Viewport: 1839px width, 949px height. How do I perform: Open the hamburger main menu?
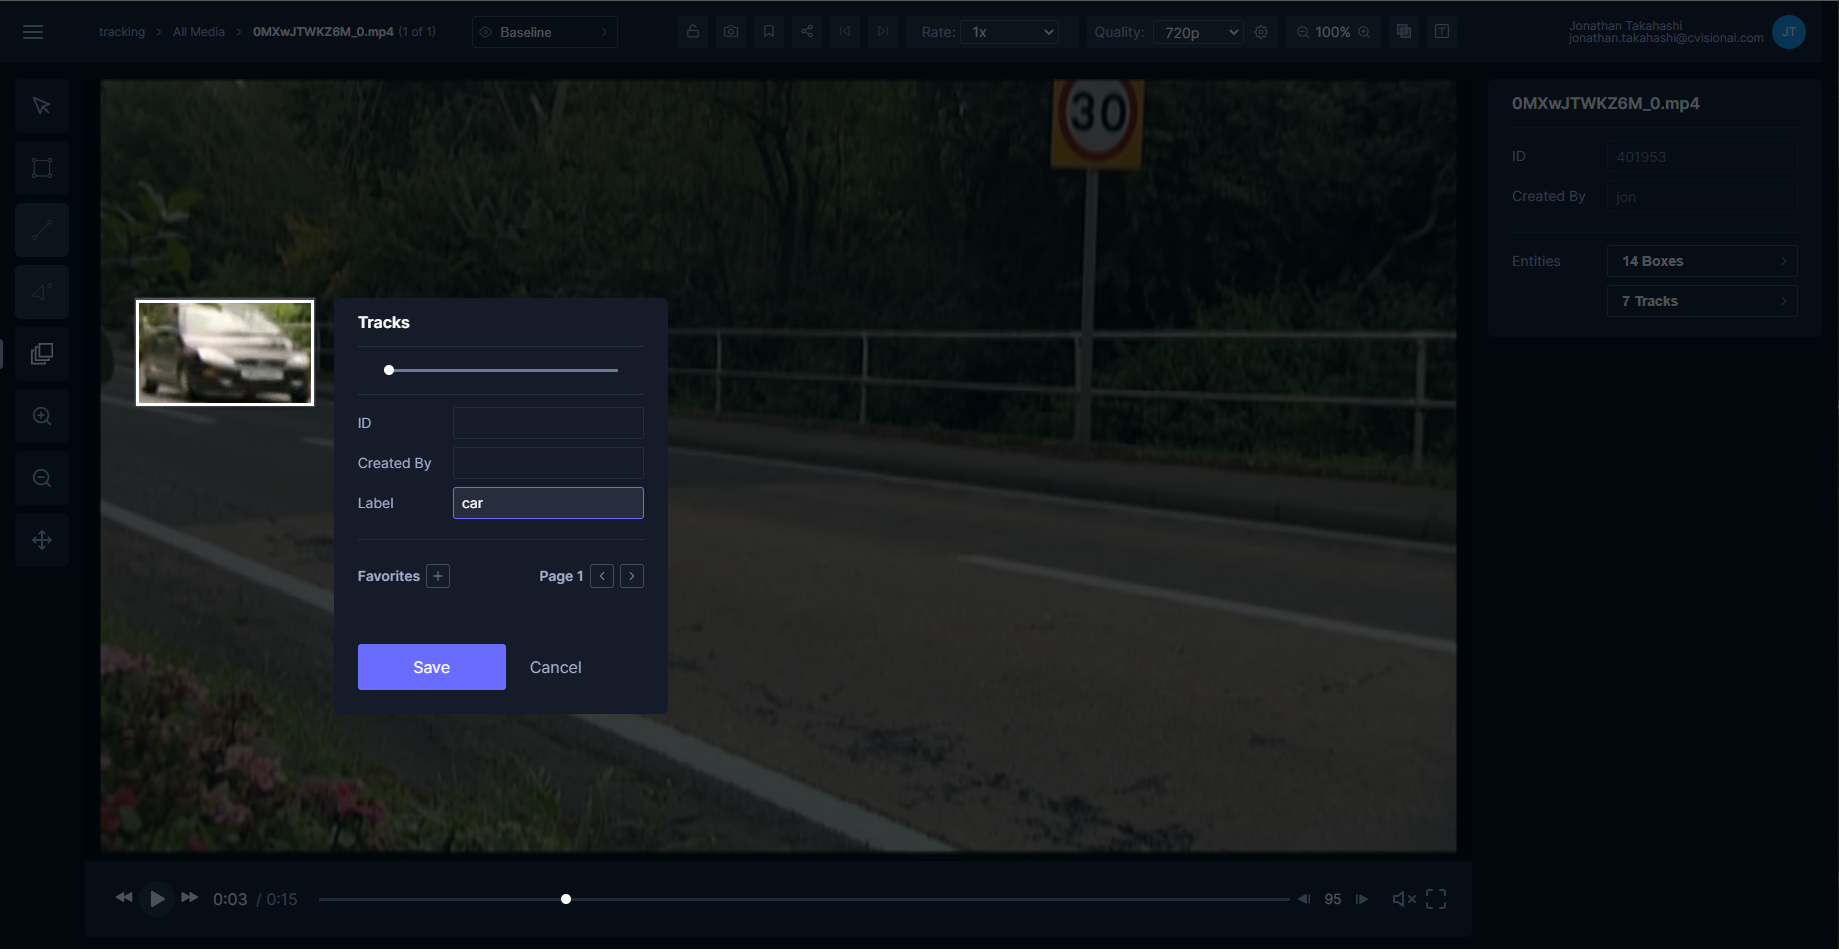[33, 32]
